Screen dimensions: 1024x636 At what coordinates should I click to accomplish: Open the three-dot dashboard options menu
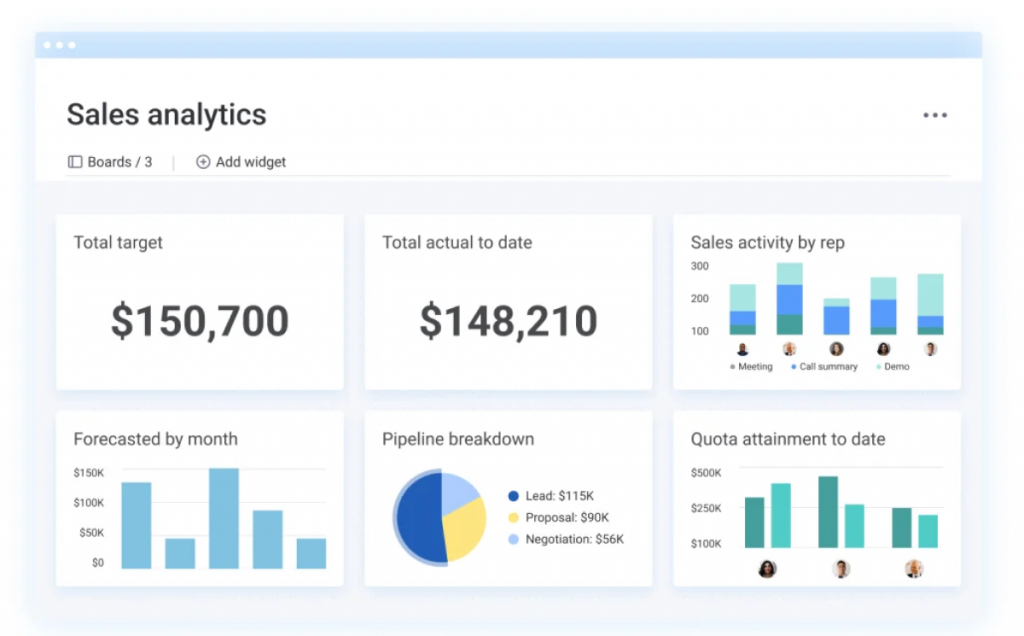(935, 116)
